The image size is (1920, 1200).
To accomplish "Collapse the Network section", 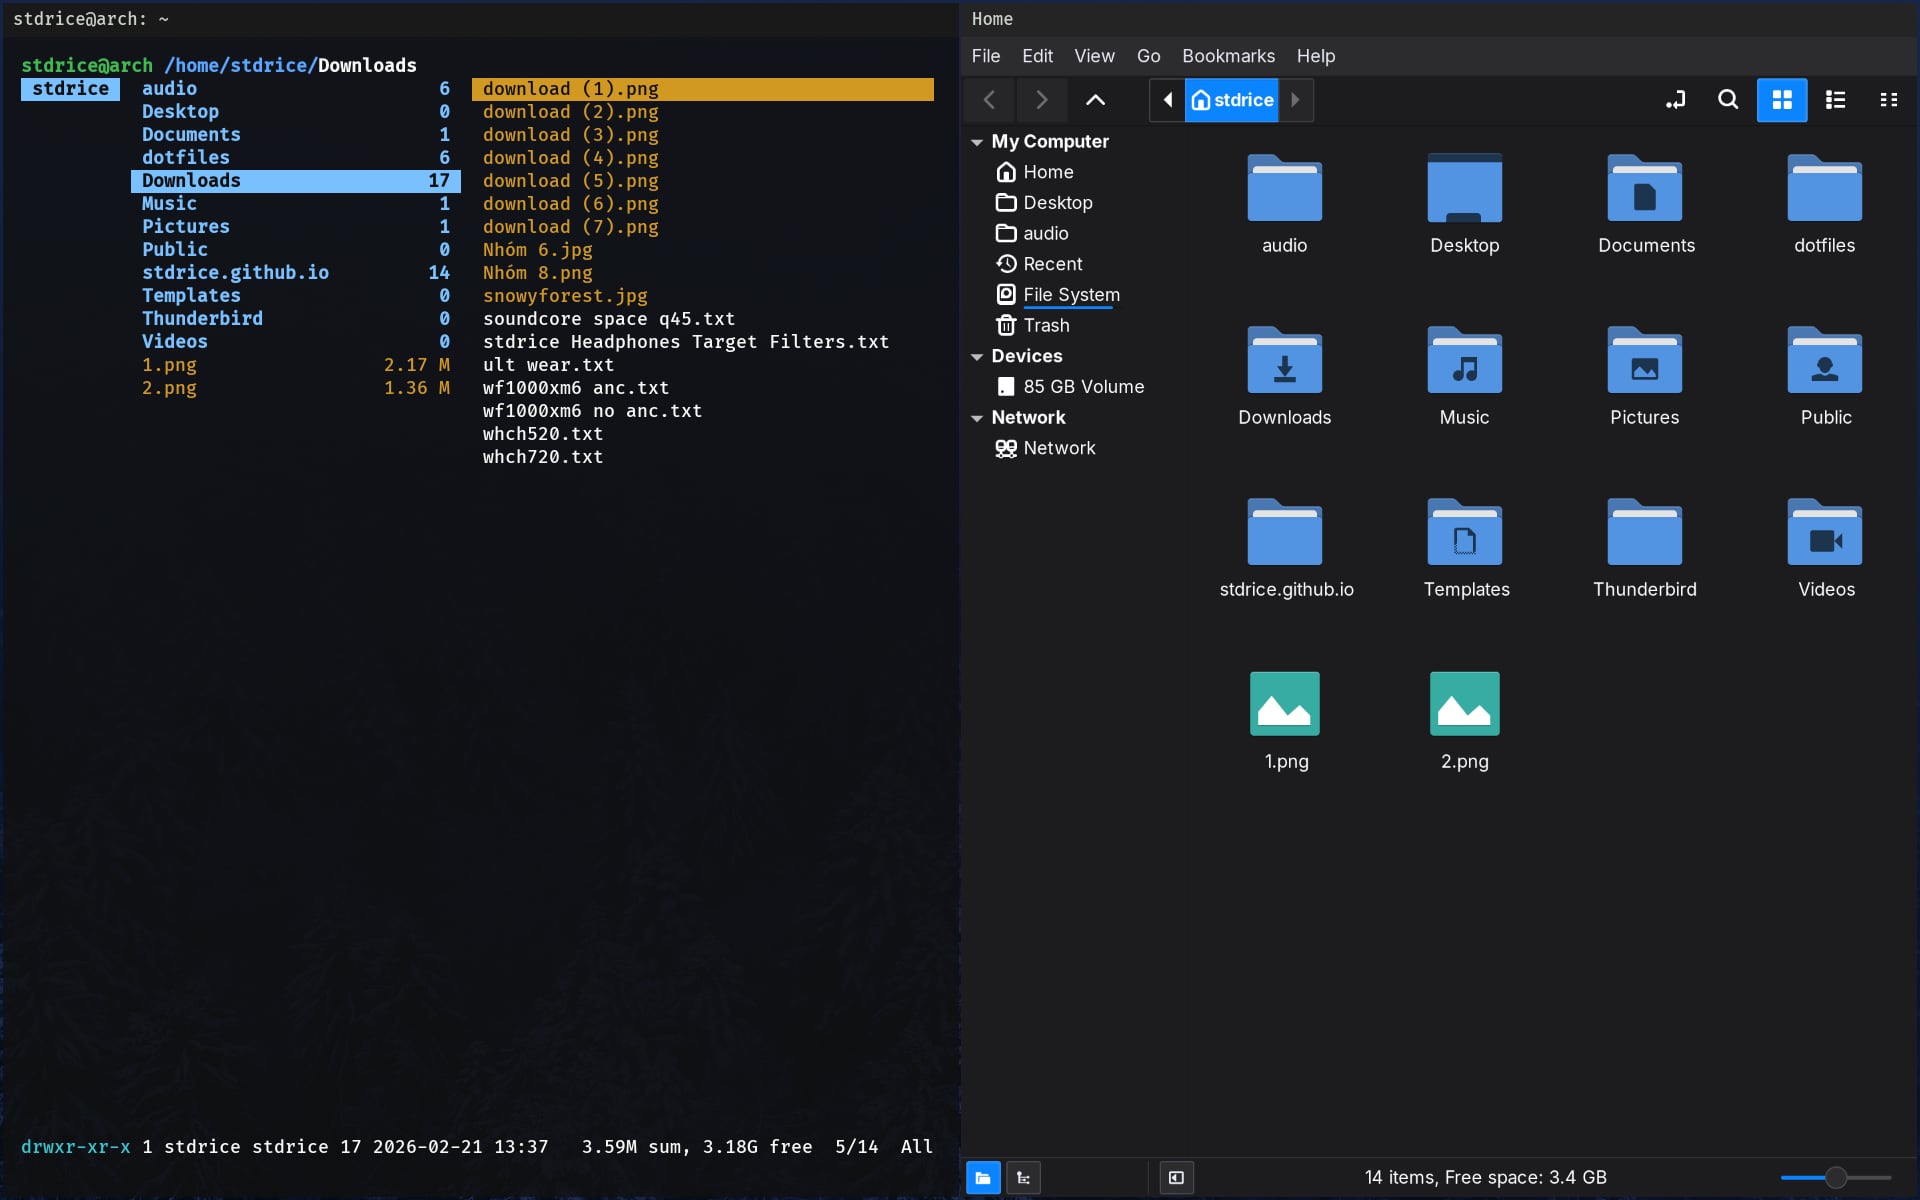I will (977, 418).
